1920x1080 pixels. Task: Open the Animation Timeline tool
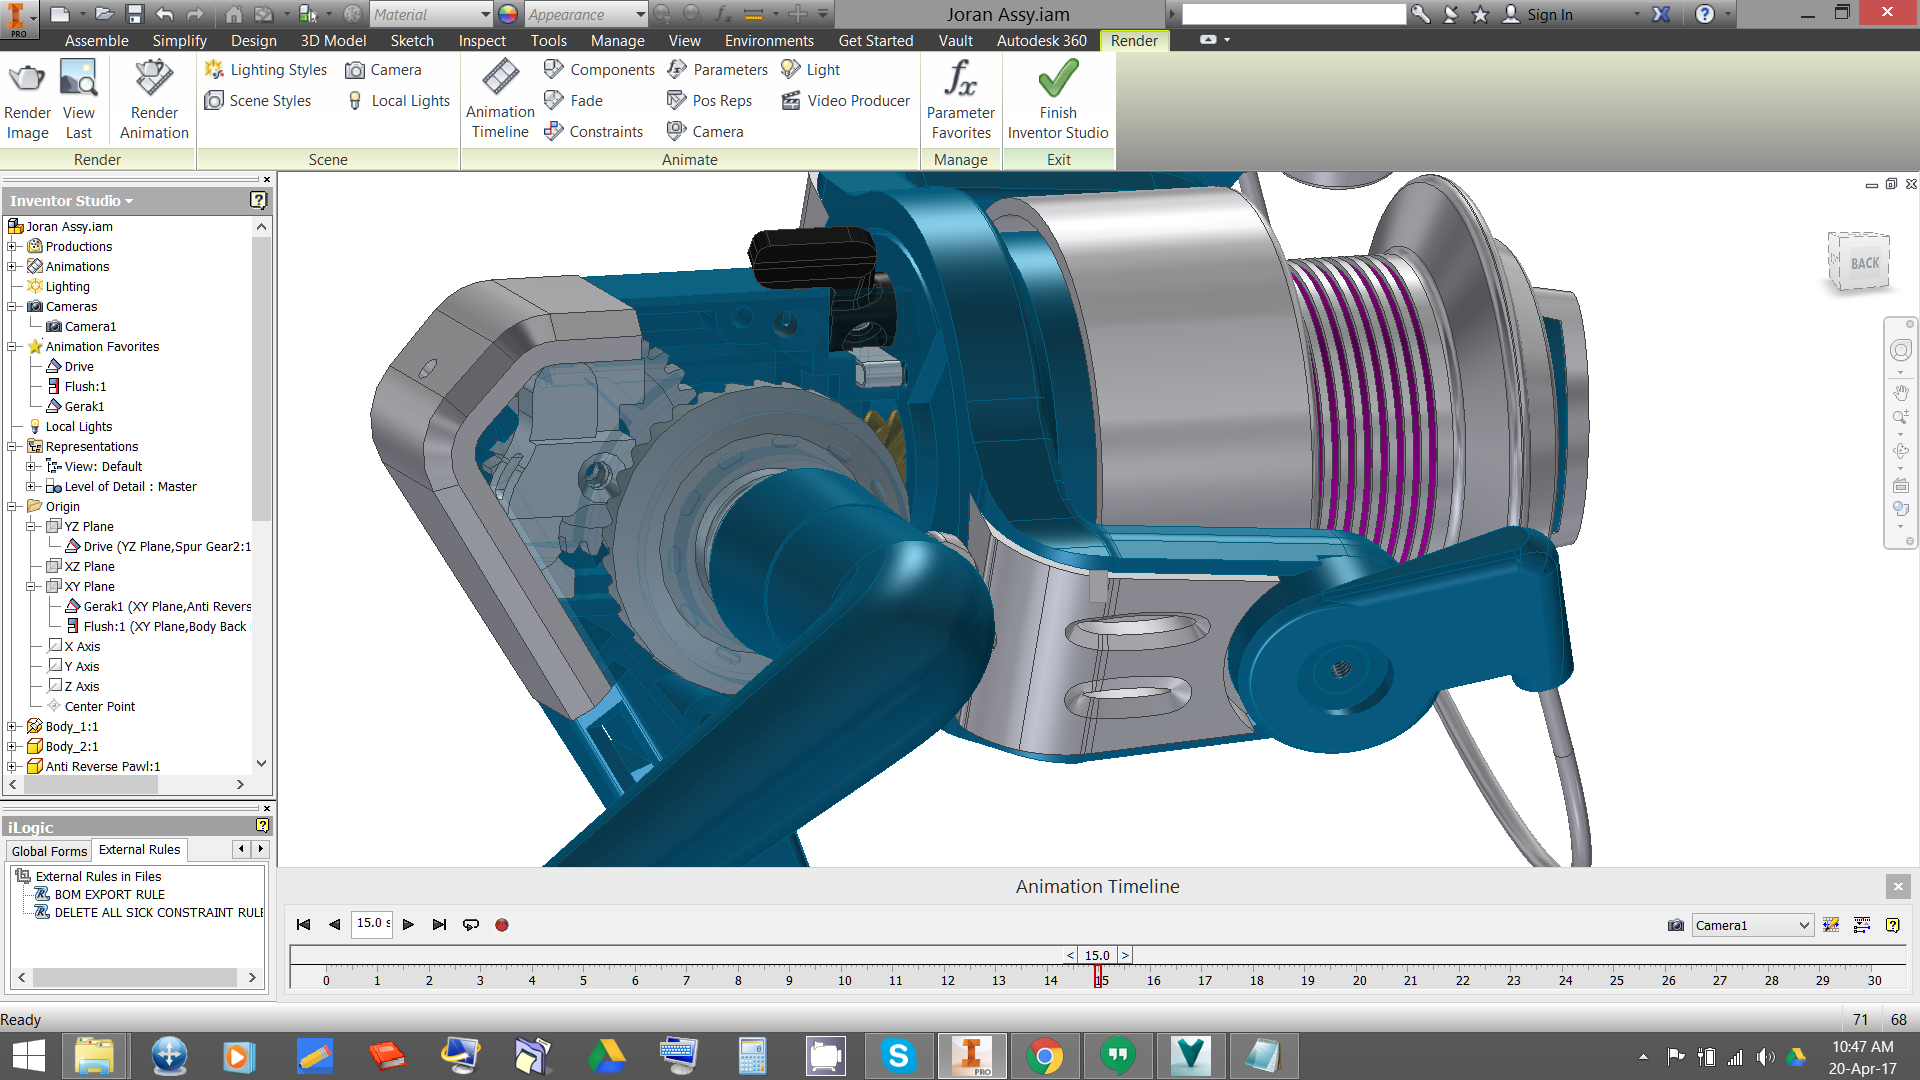500,99
